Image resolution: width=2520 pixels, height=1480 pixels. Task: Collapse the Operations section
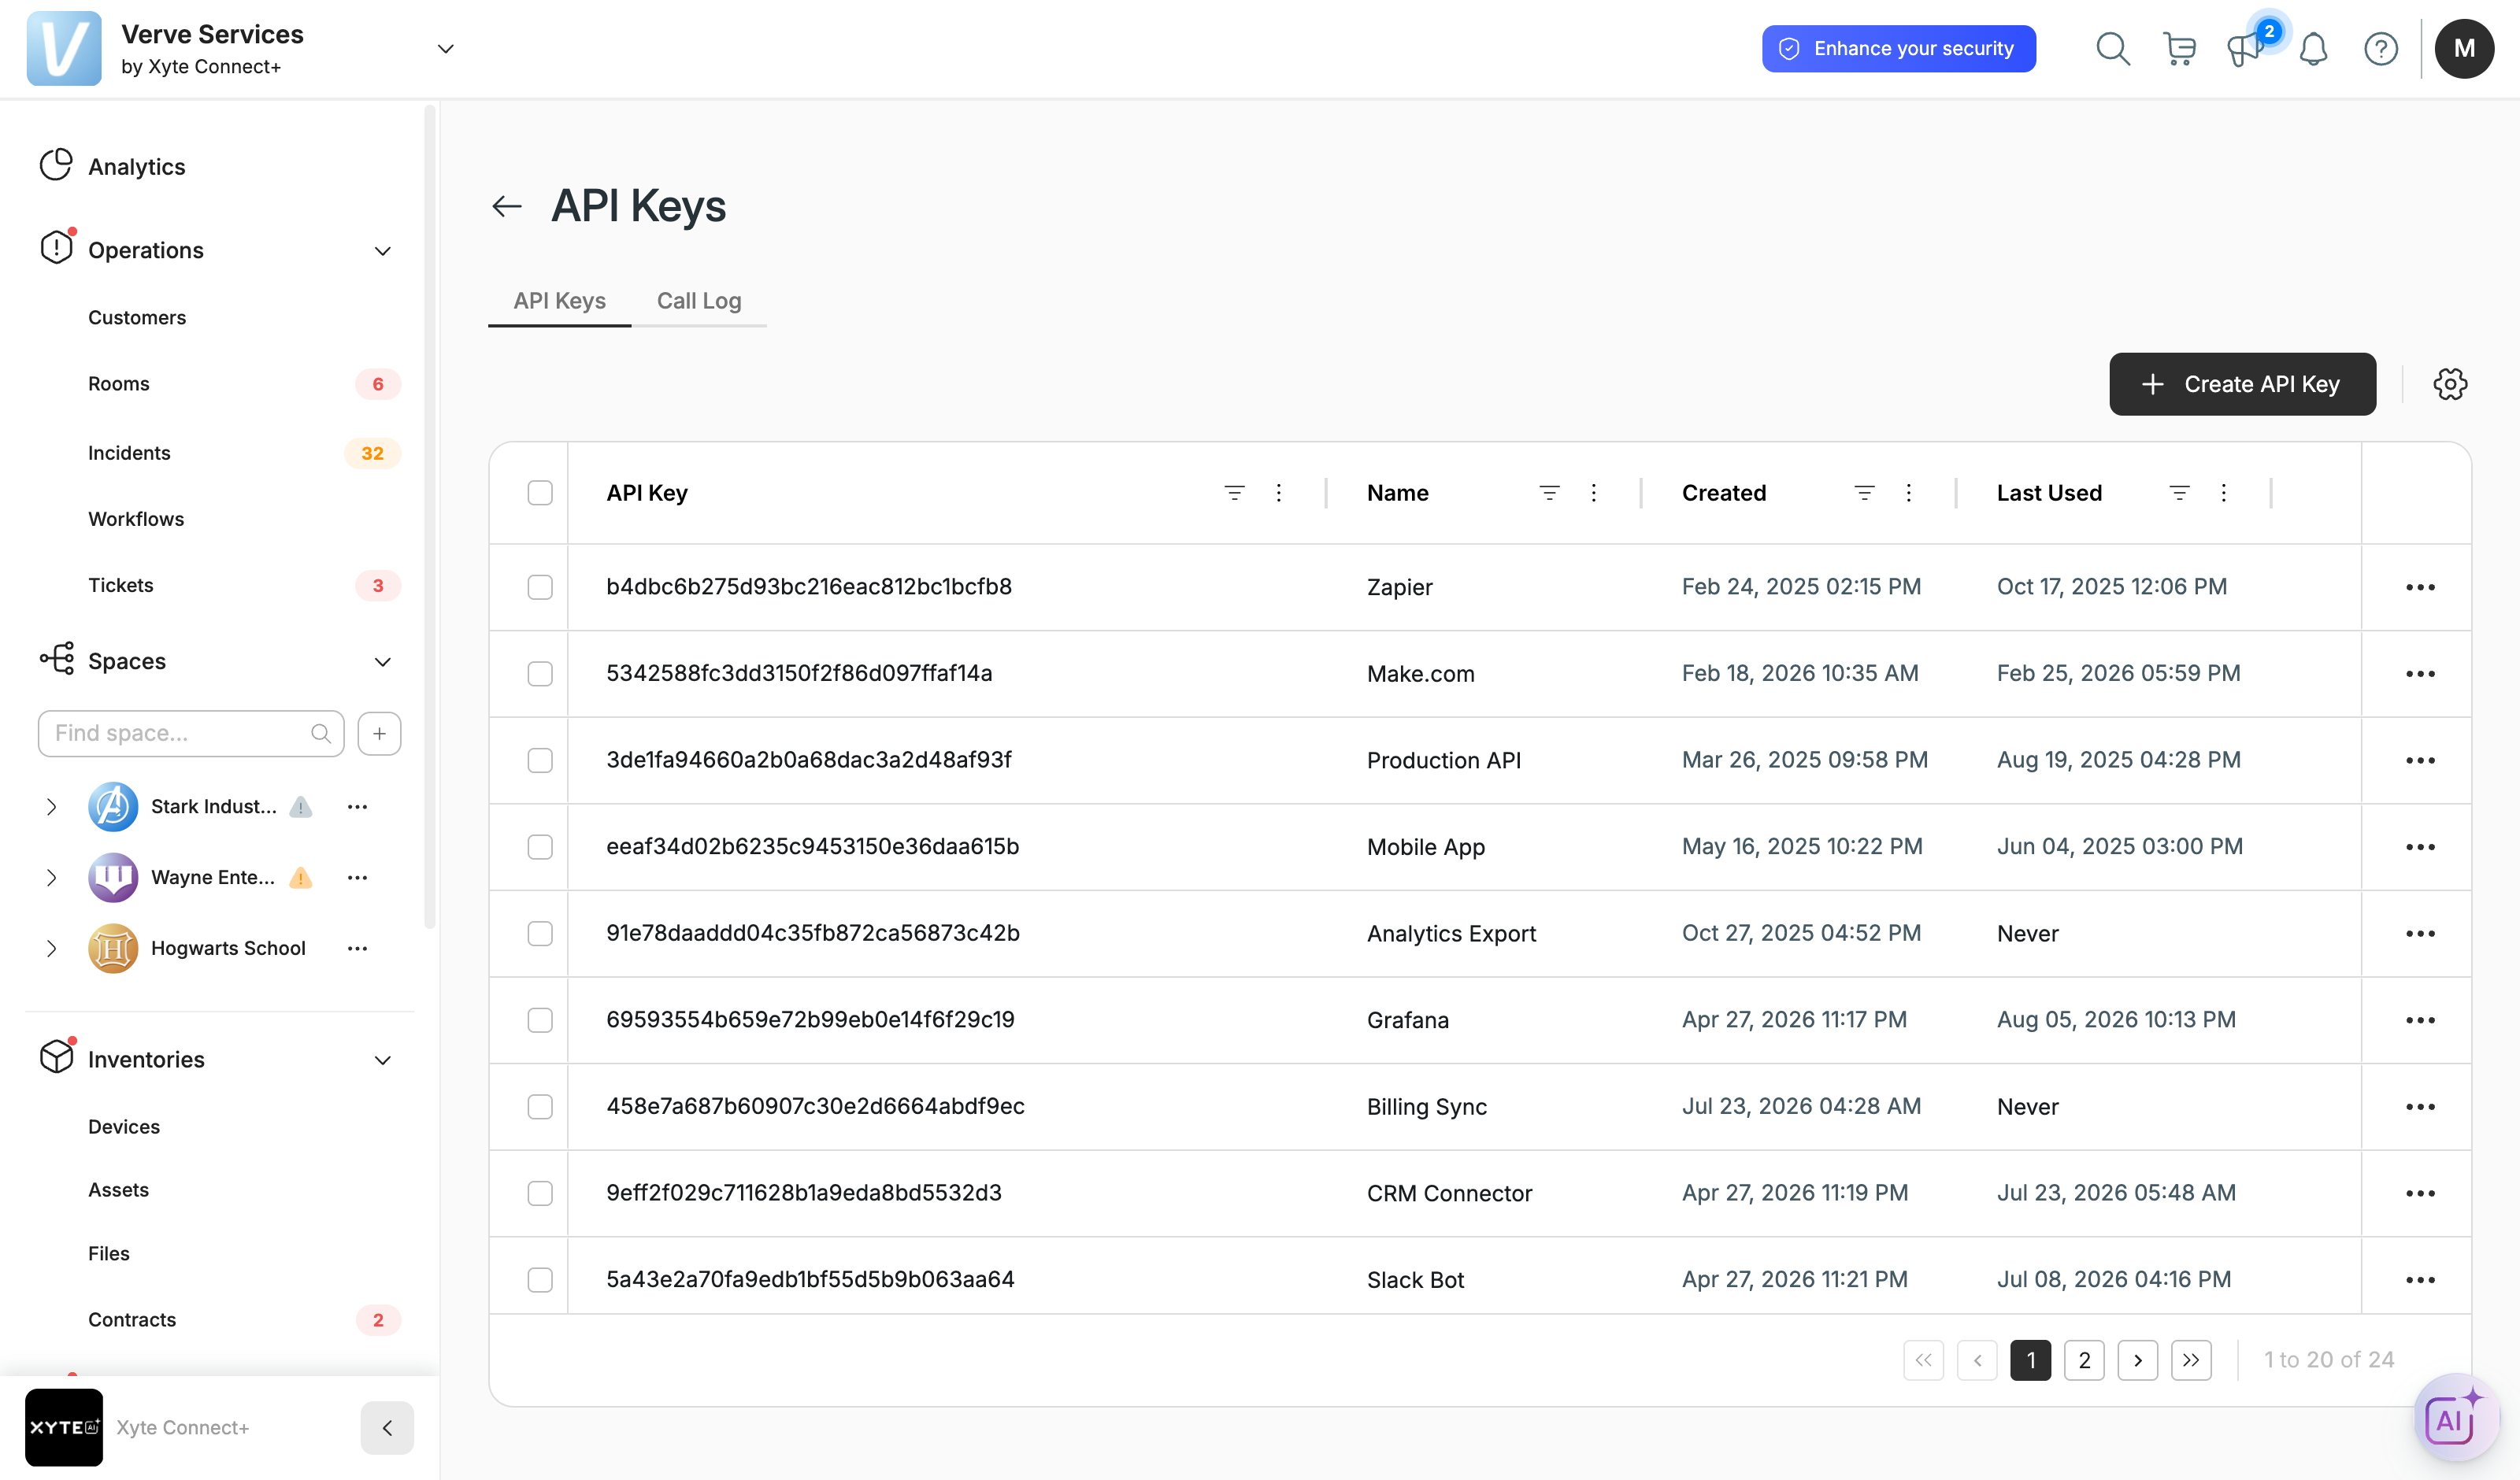pos(382,251)
